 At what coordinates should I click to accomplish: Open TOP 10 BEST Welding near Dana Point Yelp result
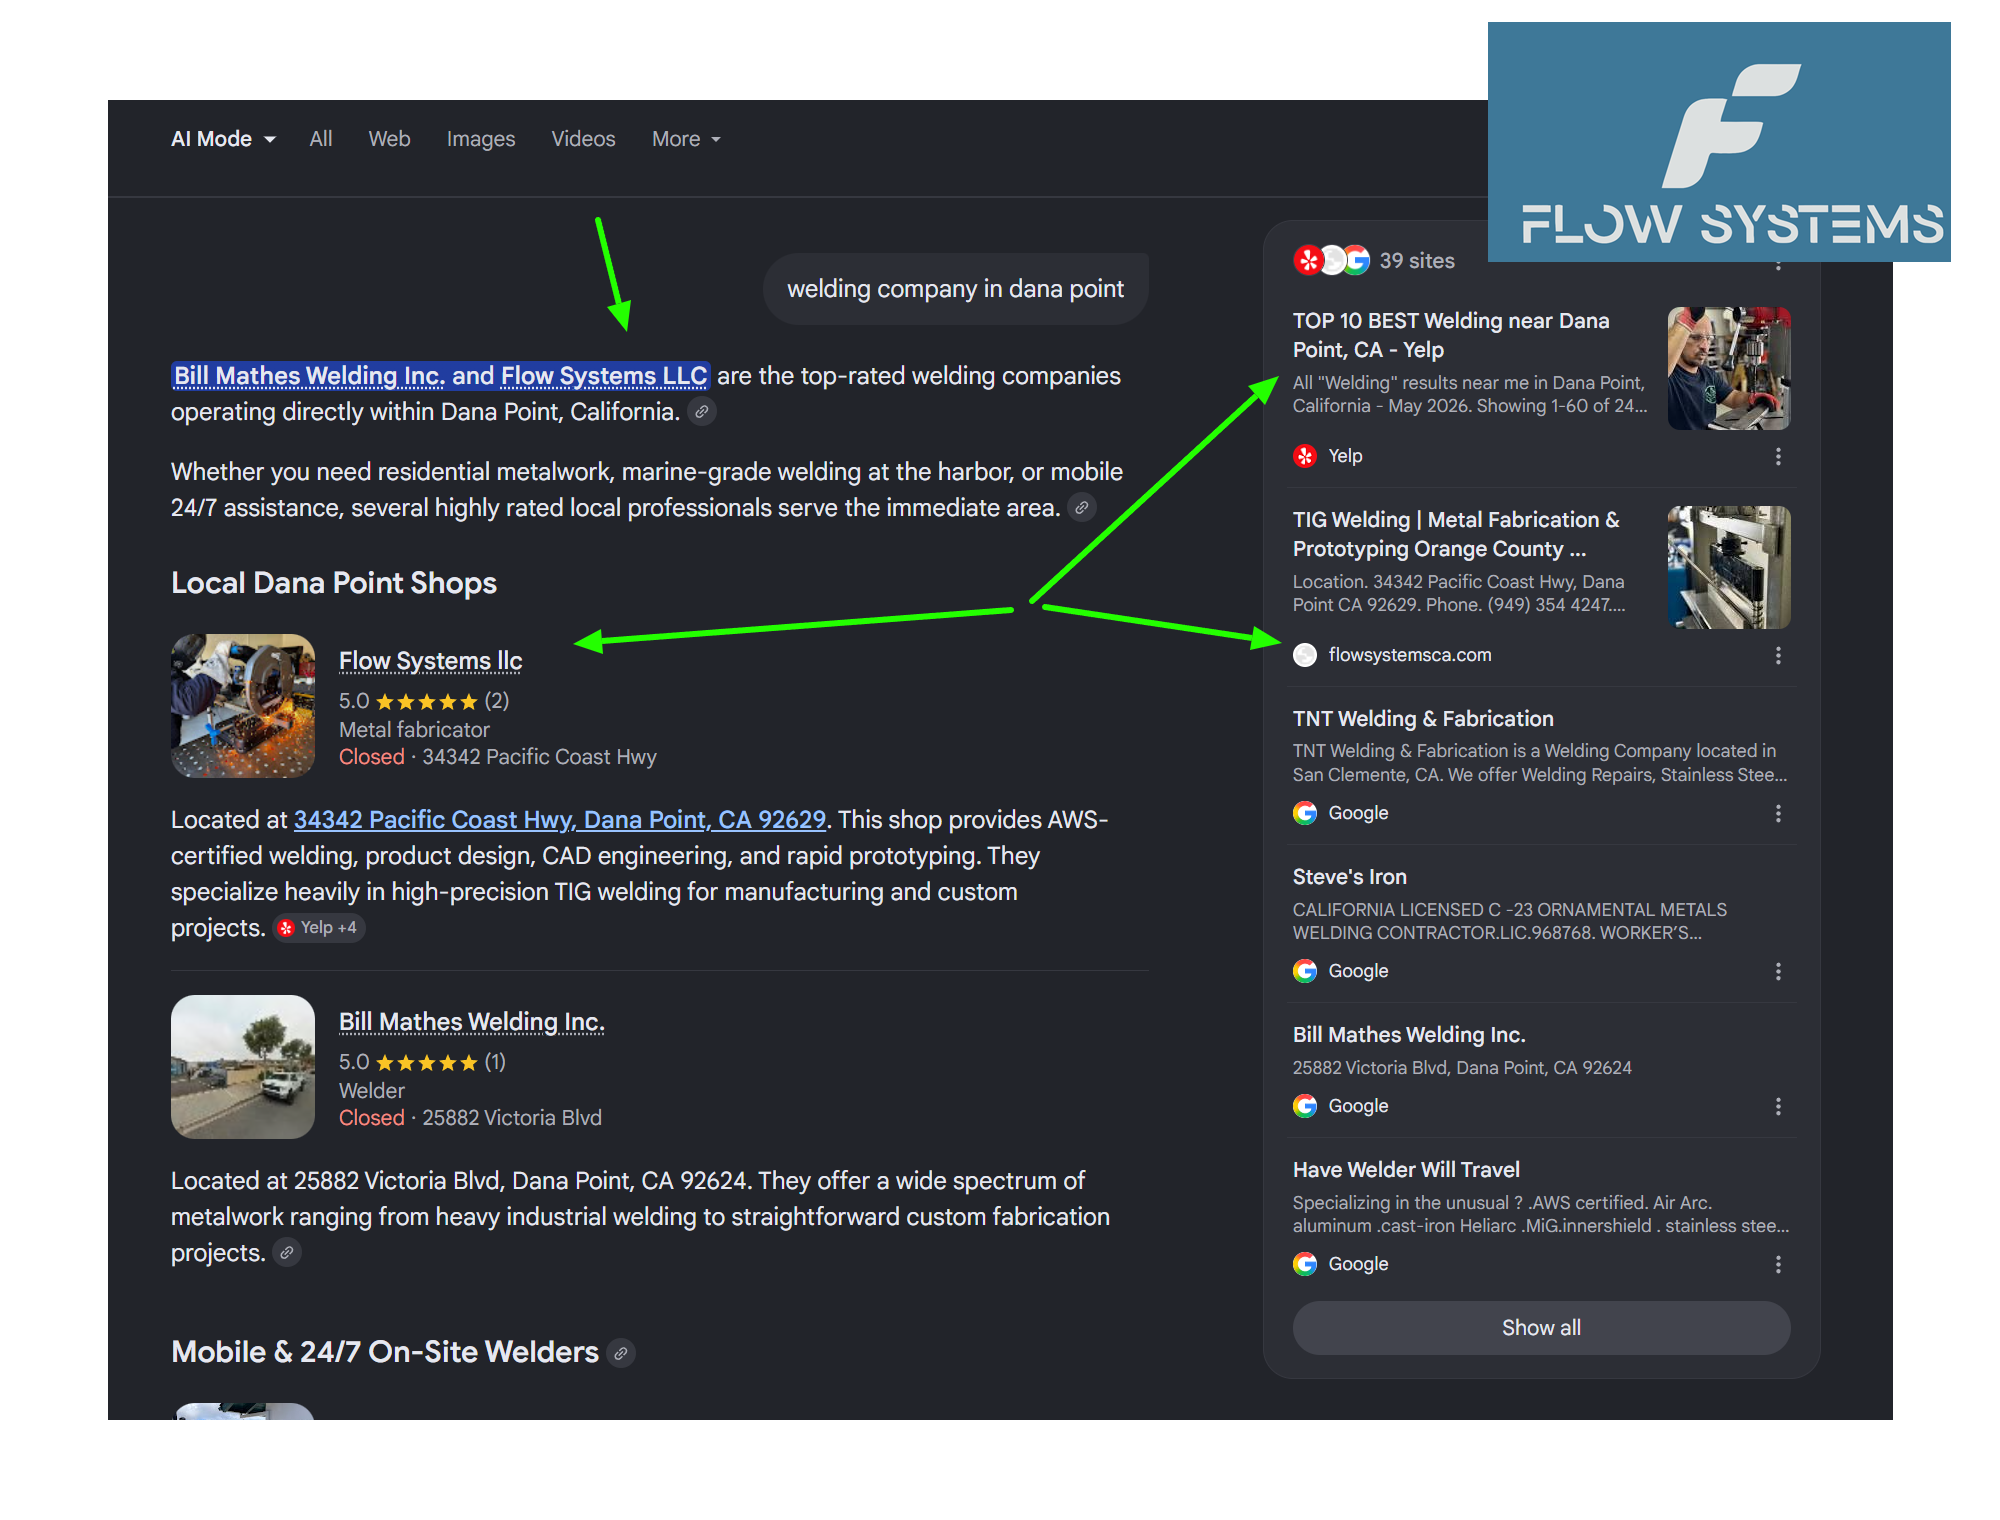click(x=1451, y=335)
